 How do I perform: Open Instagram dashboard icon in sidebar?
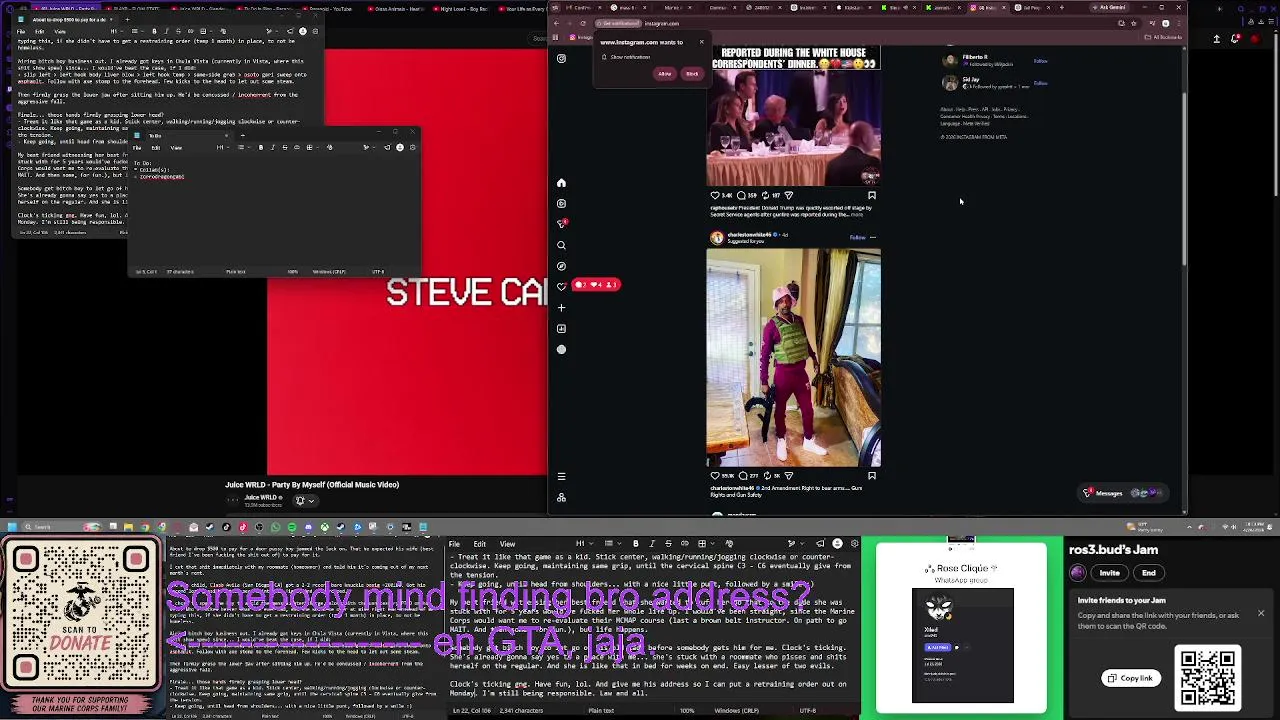click(561, 328)
